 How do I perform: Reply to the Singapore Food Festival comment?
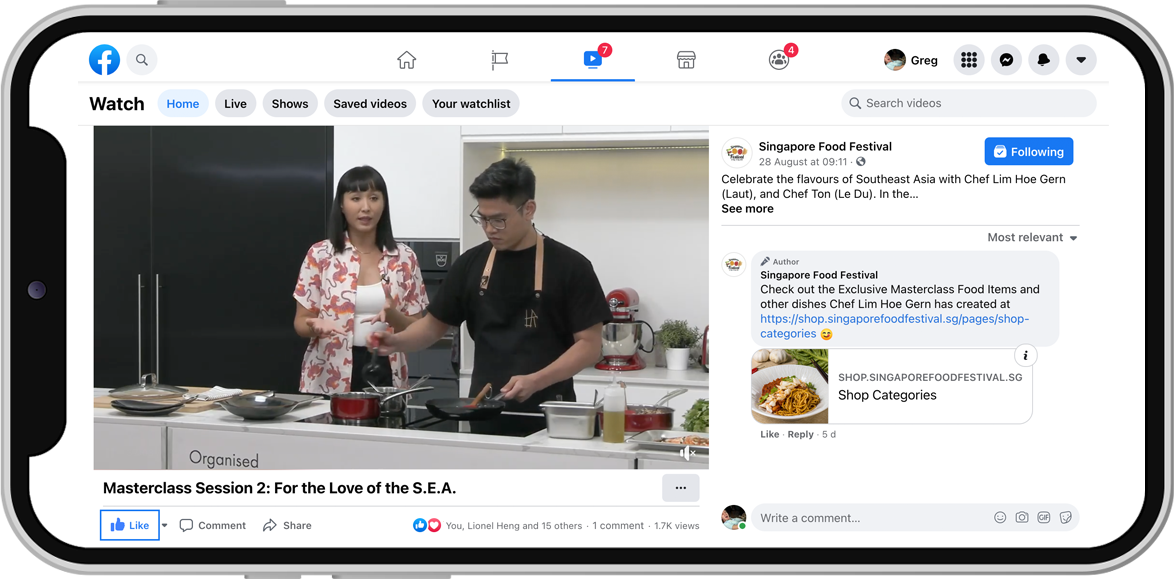coord(800,434)
